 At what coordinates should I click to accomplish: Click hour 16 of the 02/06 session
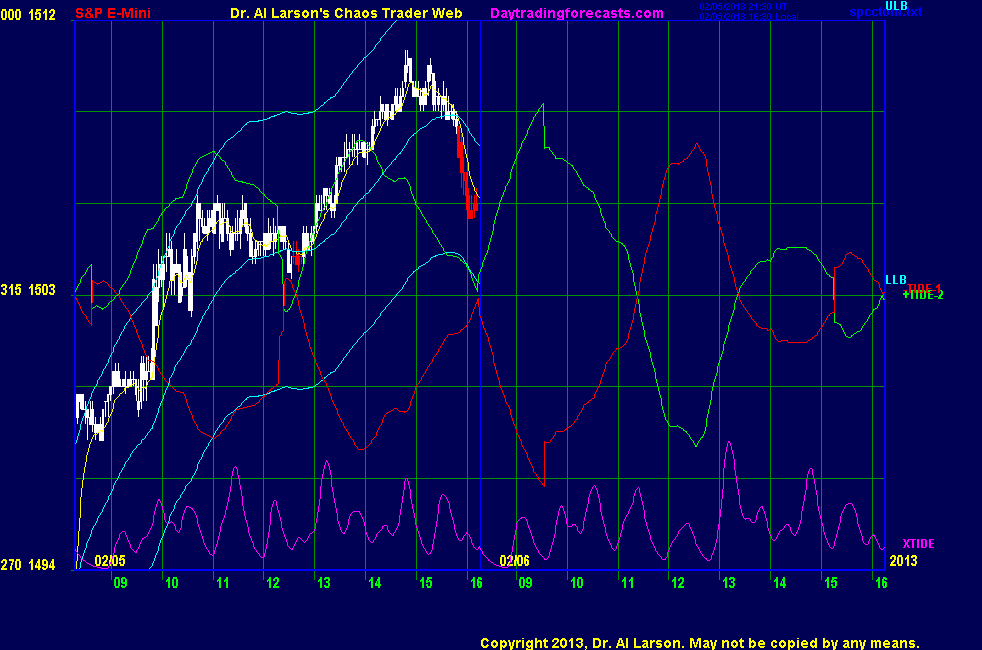tap(881, 583)
